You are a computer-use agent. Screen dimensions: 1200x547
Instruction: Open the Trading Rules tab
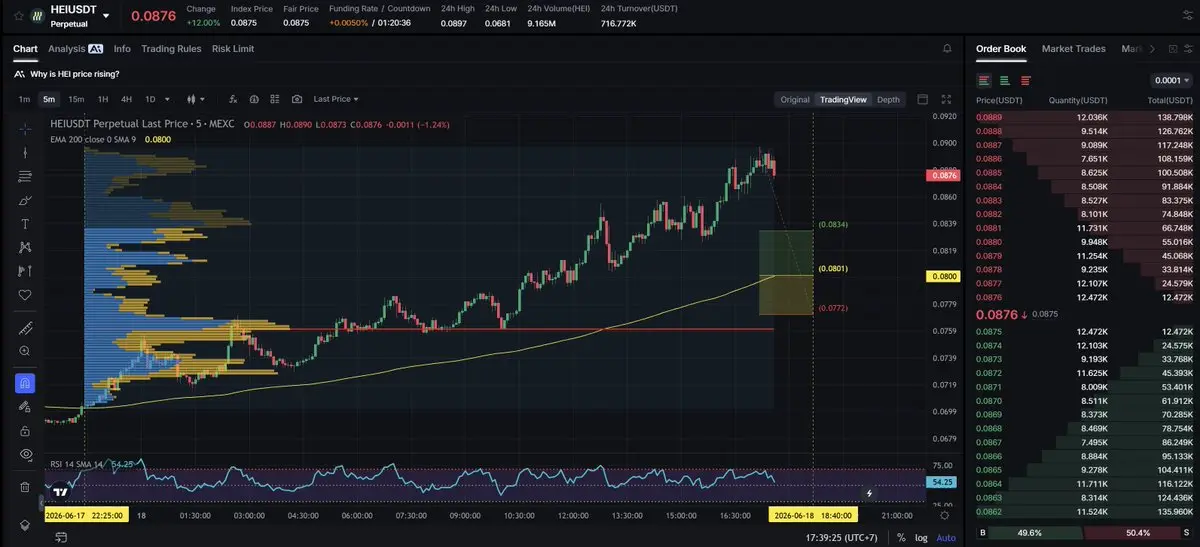point(171,48)
